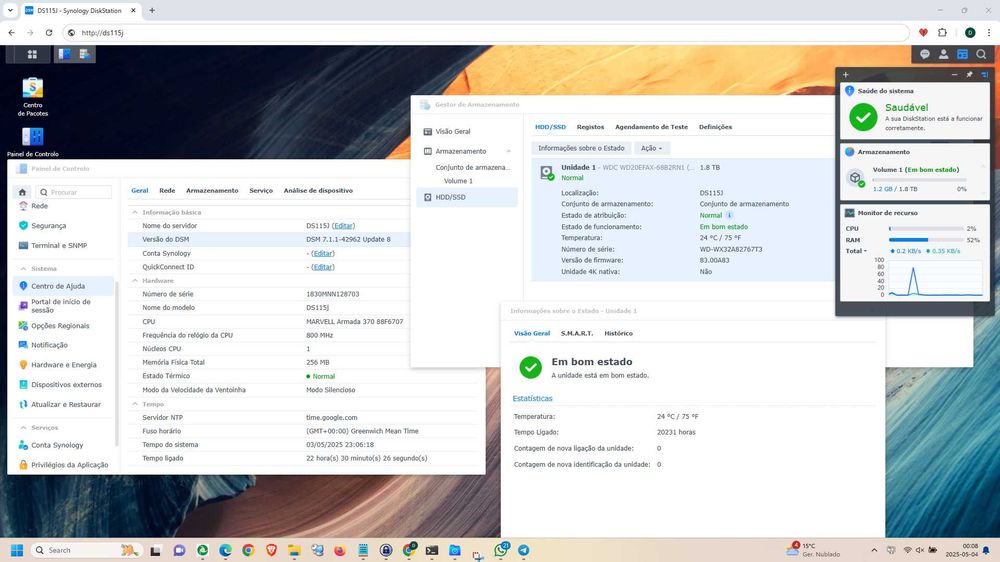
Task: Focus the Procurar search field
Action: coord(73,192)
